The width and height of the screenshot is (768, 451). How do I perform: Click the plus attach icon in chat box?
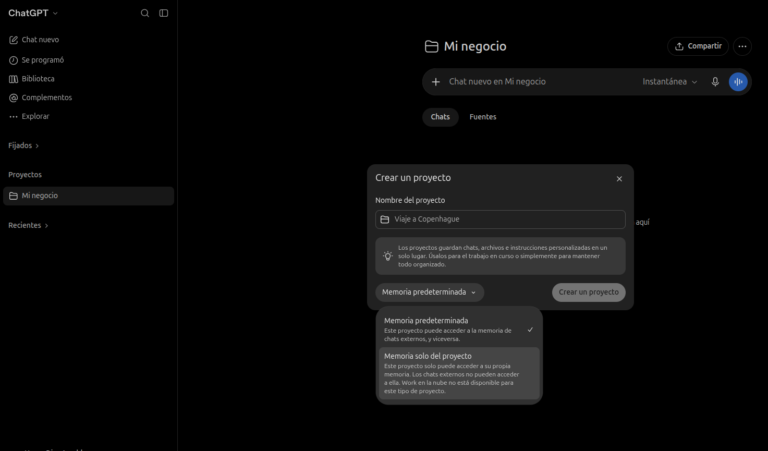(435, 82)
